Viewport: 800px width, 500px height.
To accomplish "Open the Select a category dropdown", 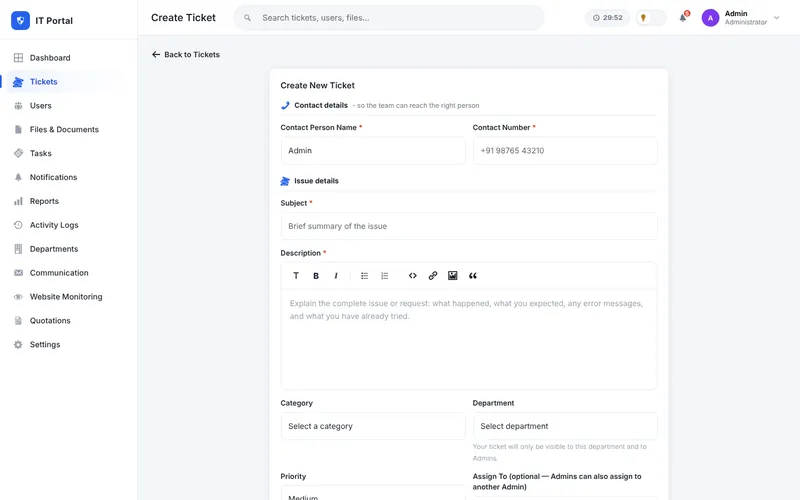I will pyautogui.click(x=373, y=426).
